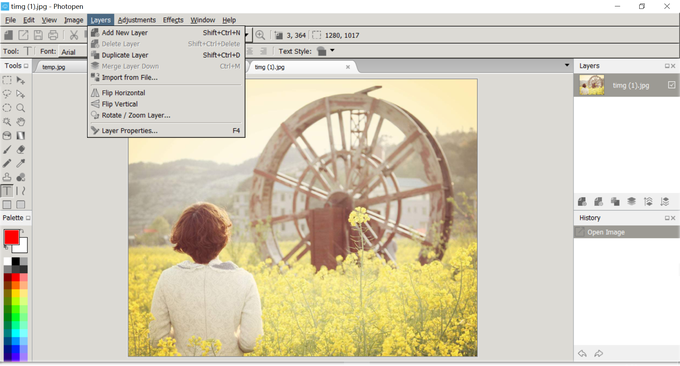Float the History panel via its square button
The image size is (680, 366).
[x=667, y=218]
